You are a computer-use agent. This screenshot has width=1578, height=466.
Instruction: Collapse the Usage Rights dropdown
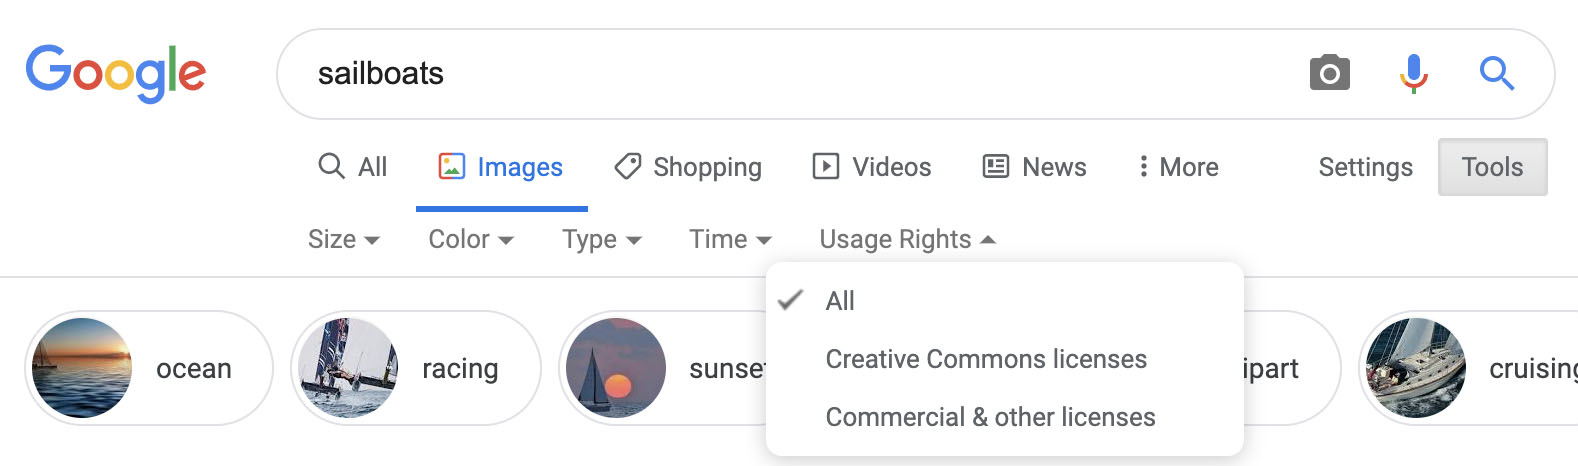point(907,239)
